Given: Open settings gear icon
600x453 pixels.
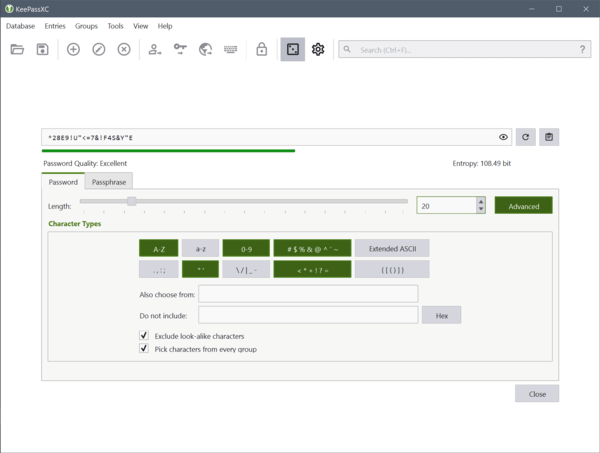Looking at the screenshot, I should [318, 49].
